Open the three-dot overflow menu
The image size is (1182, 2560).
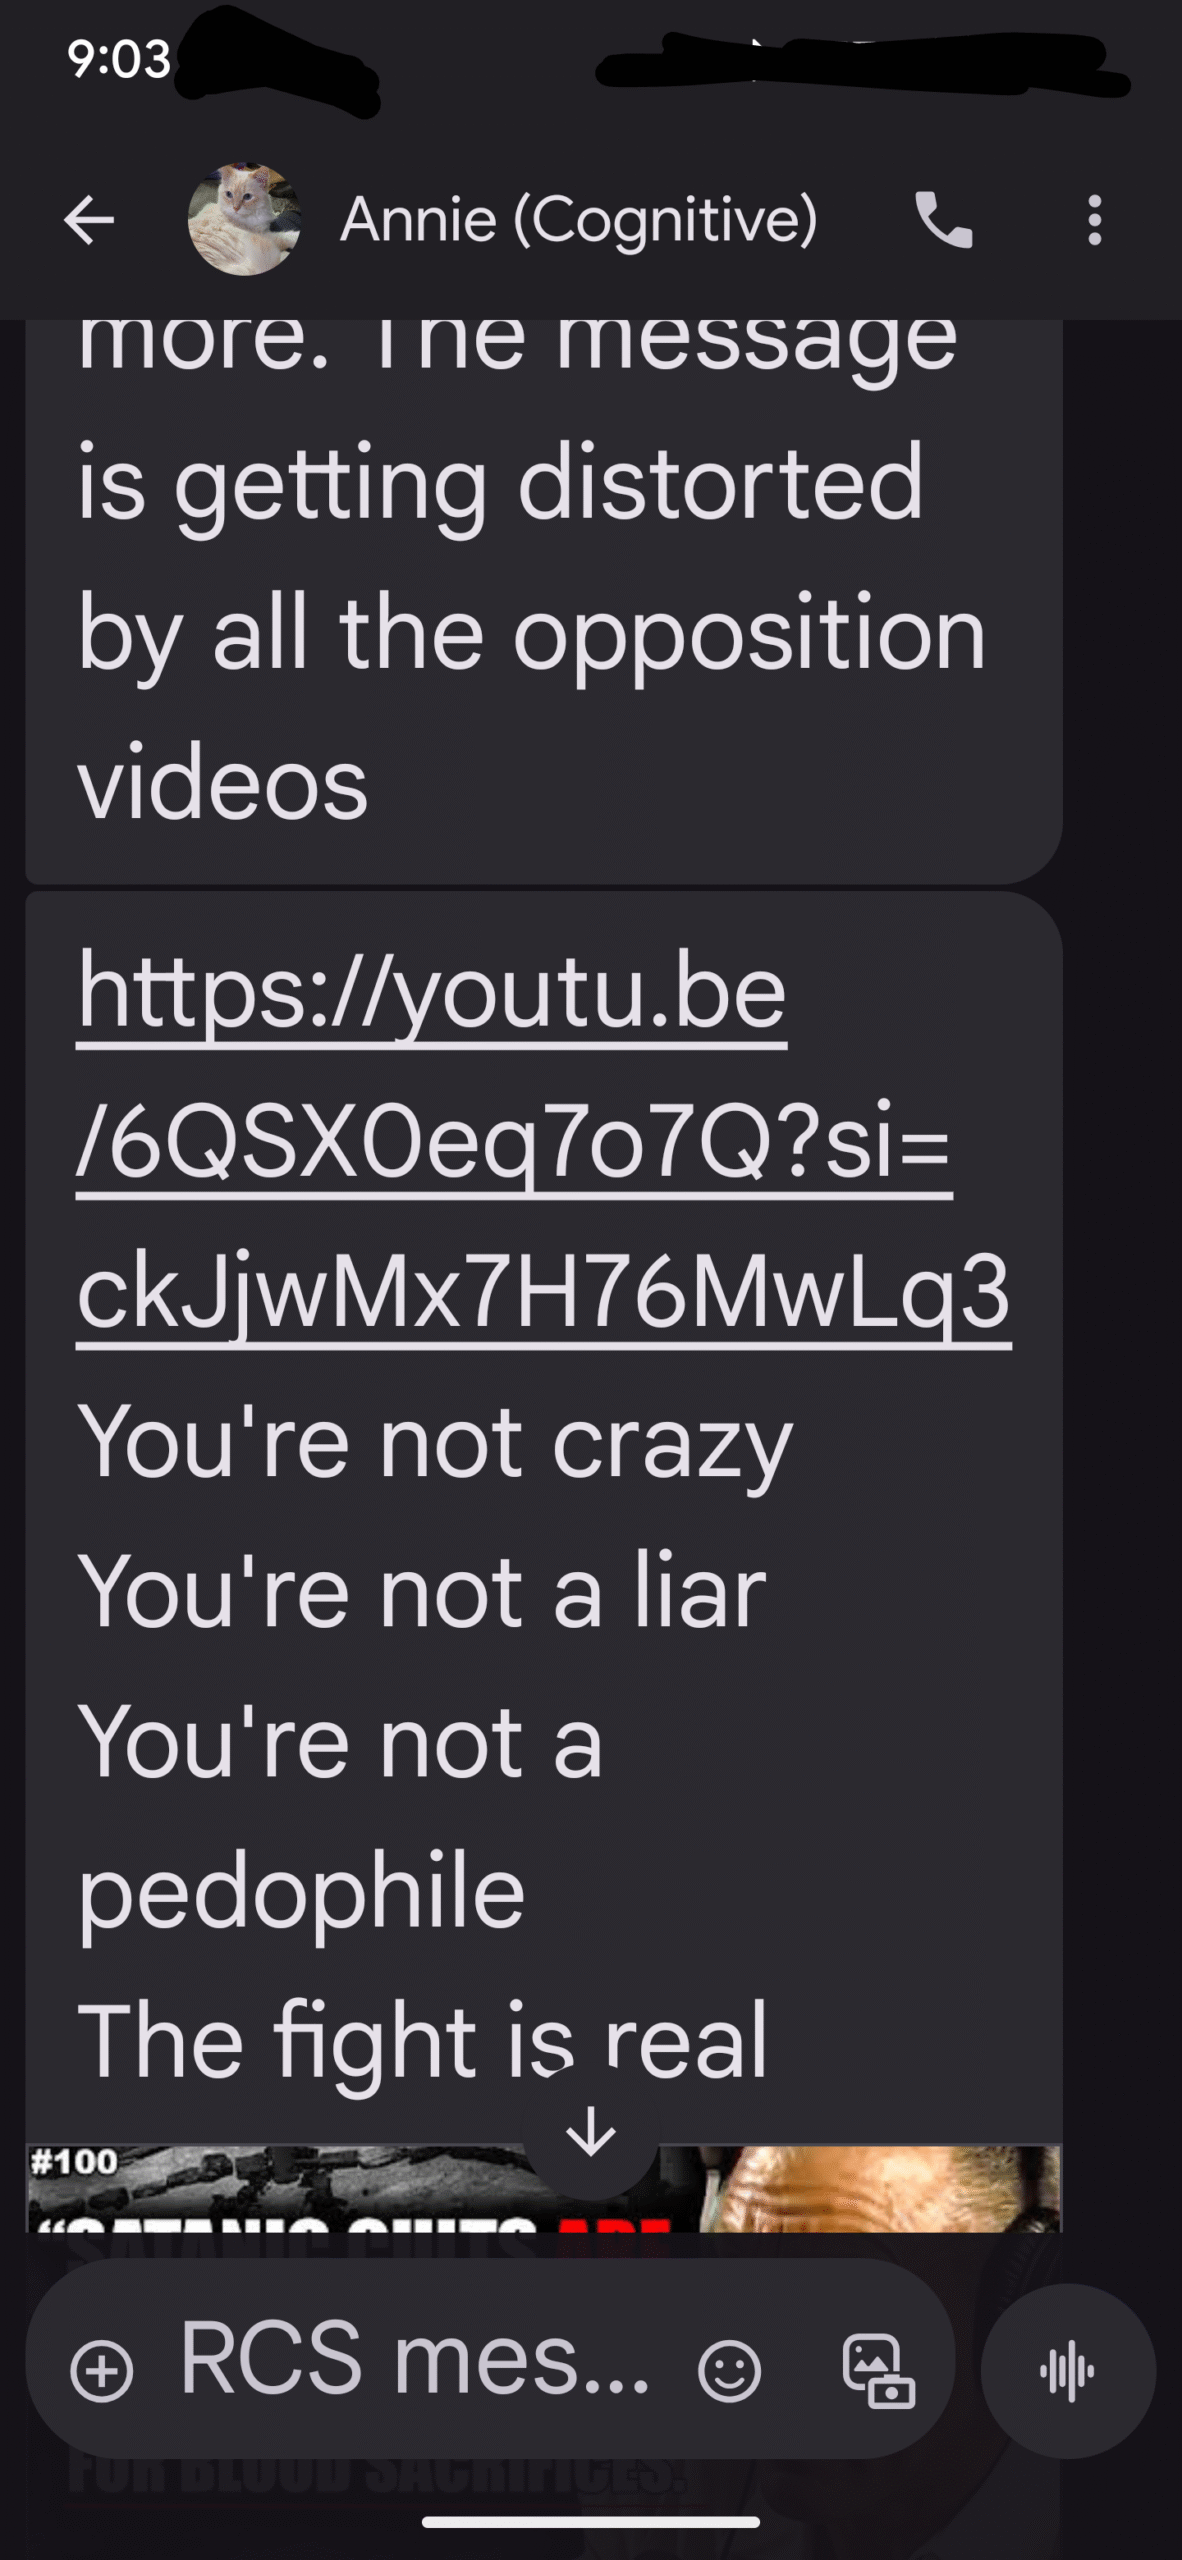[1095, 220]
